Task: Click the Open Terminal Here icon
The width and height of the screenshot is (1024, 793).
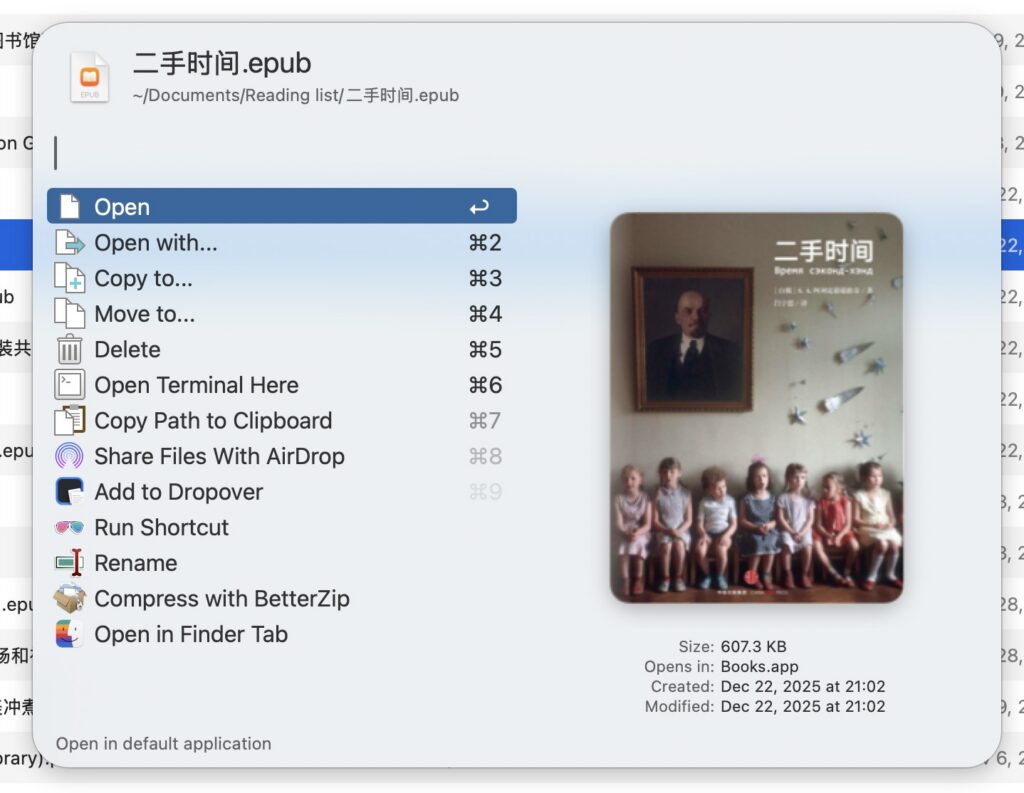Action: coord(69,385)
